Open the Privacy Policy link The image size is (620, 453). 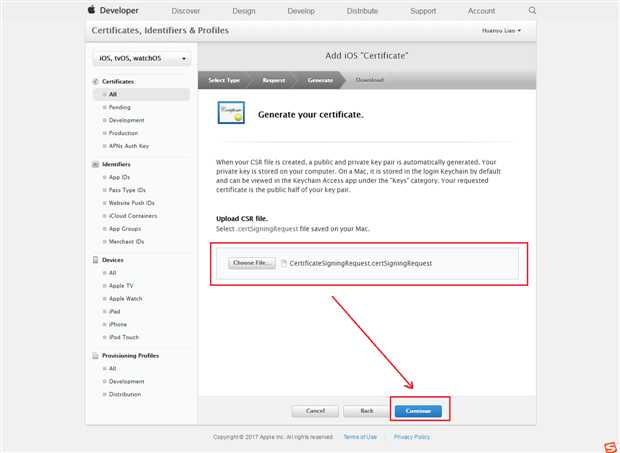pos(412,437)
